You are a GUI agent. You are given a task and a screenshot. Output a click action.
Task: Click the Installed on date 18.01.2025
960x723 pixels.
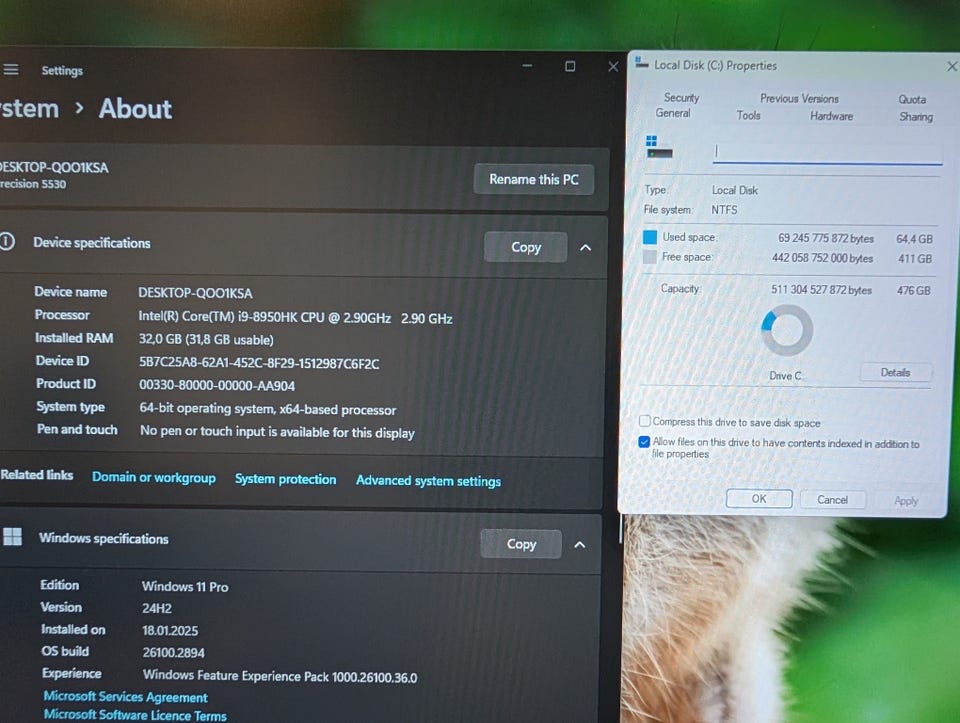(170, 631)
